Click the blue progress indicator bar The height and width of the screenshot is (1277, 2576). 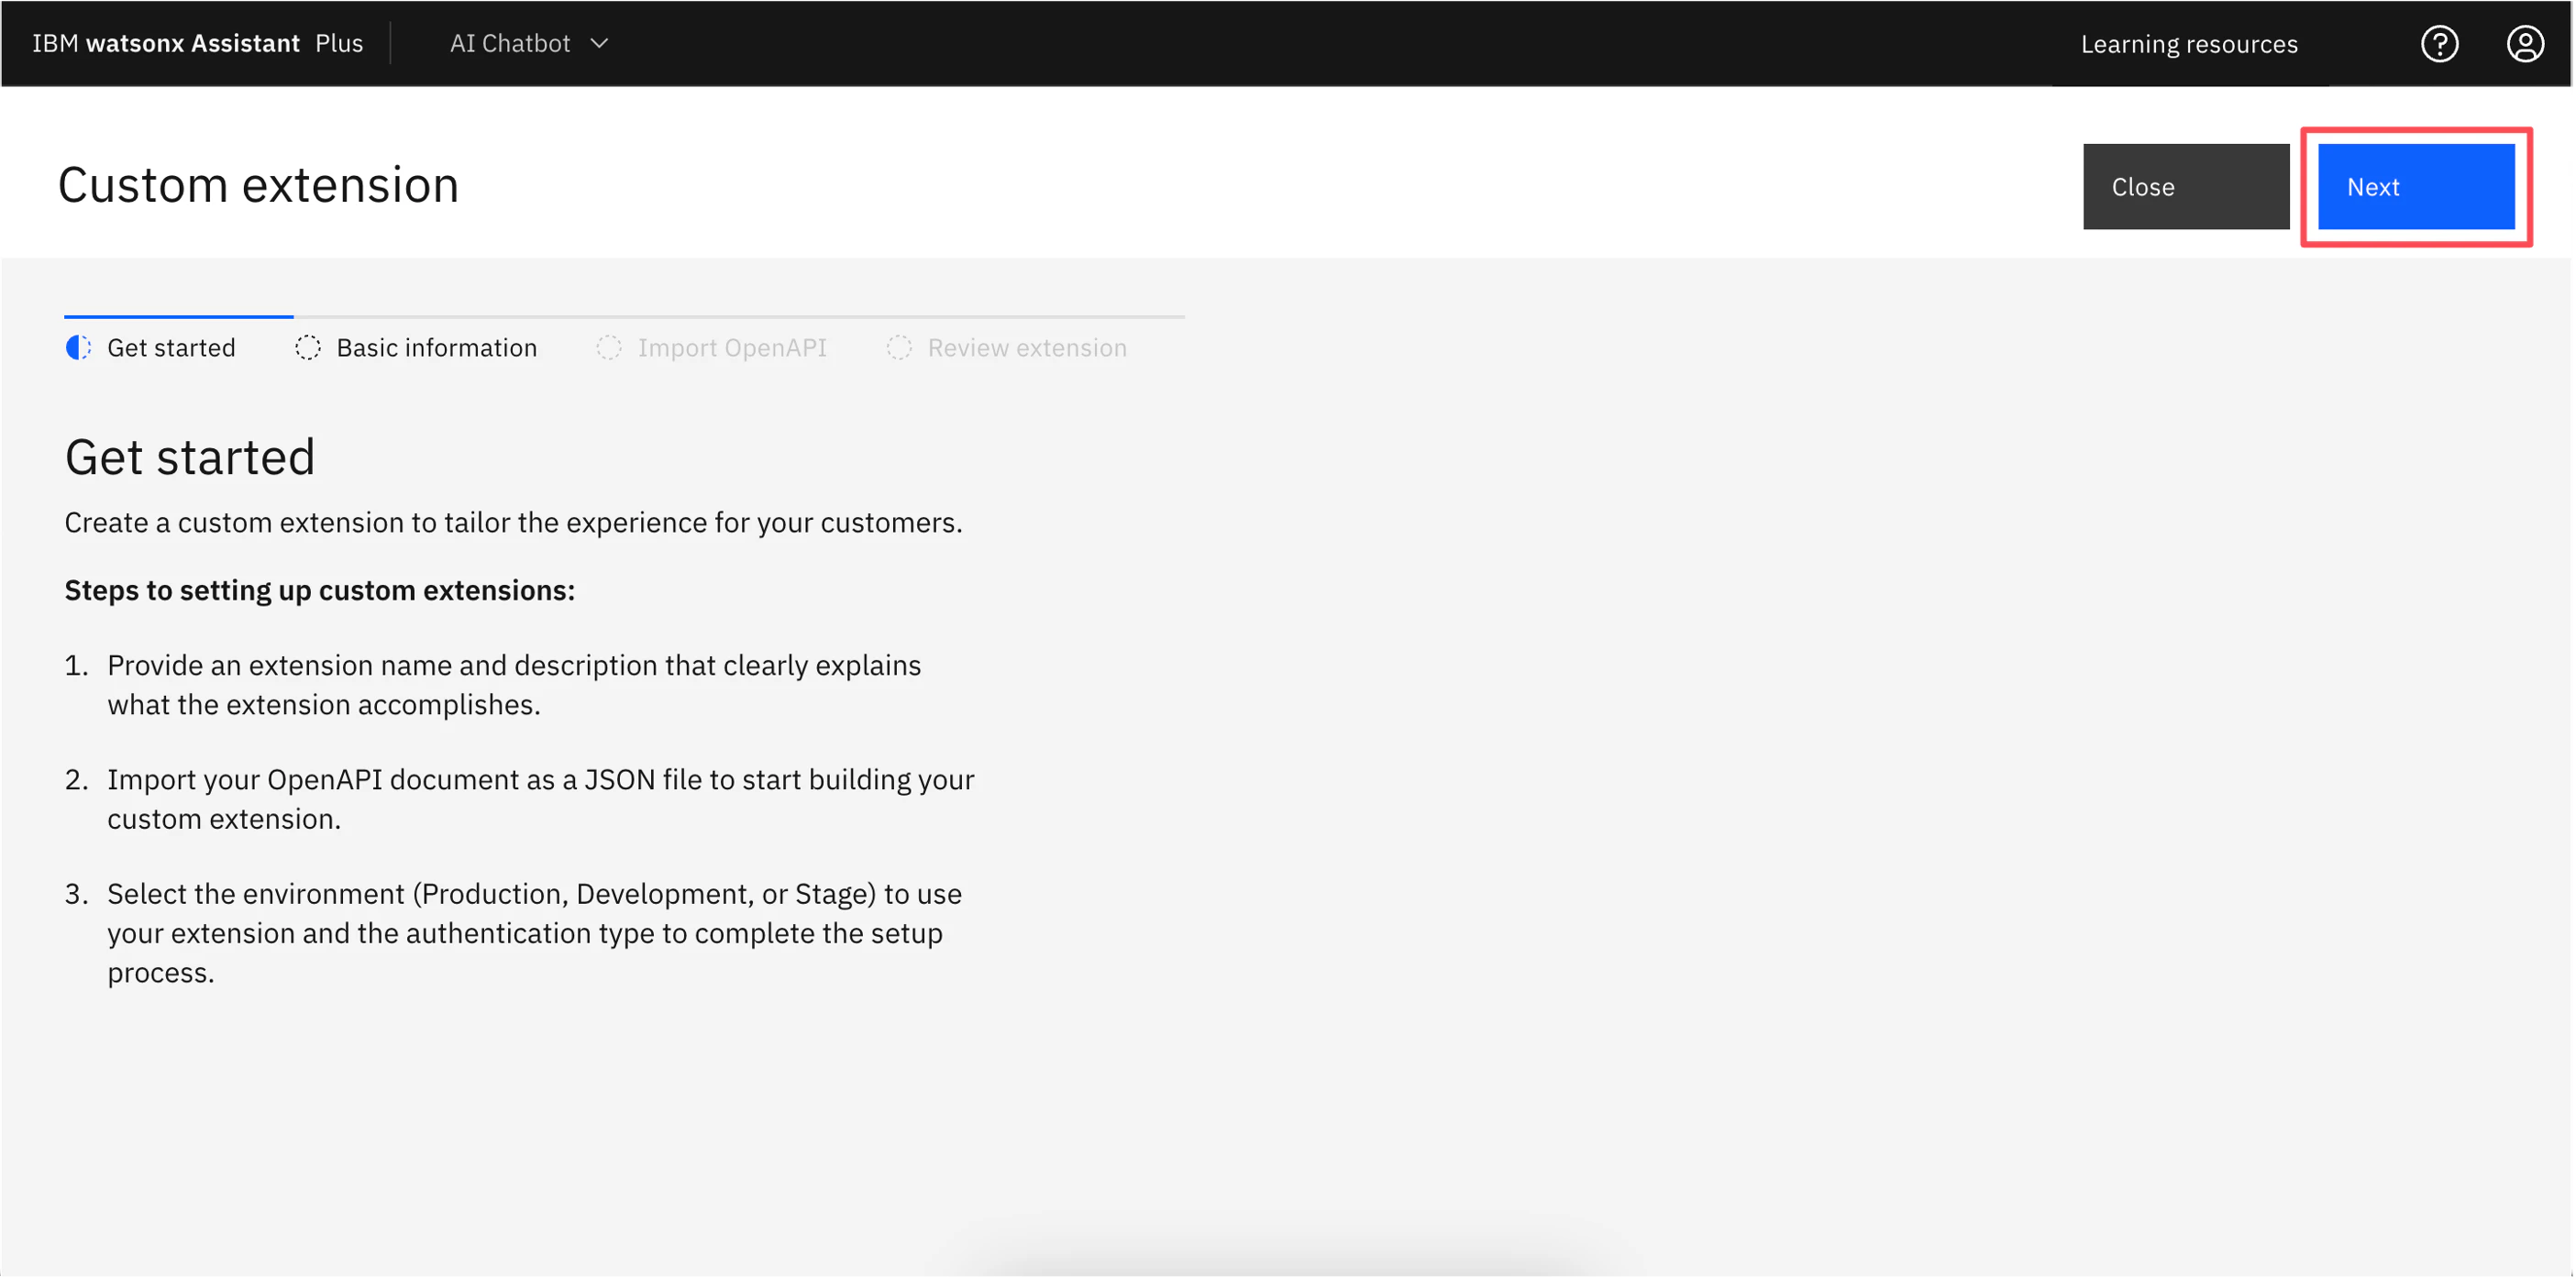click(x=179, y=316)
